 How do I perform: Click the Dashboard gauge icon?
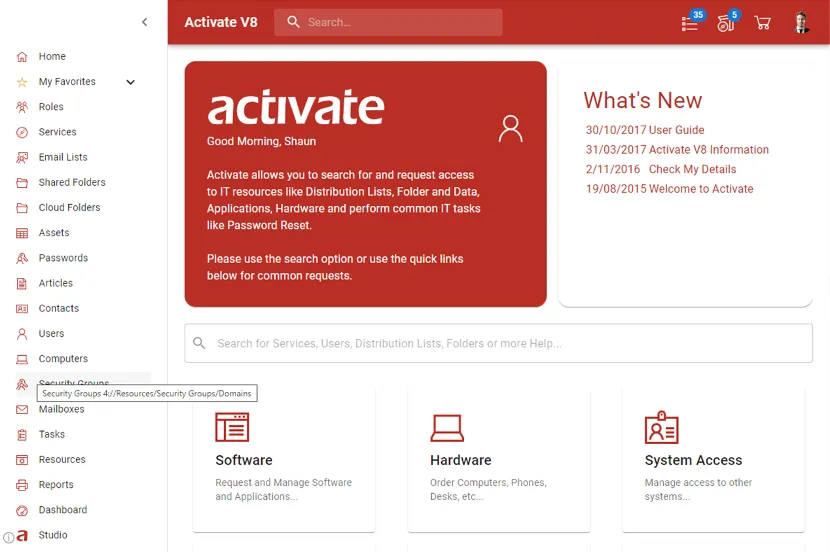(x=22, y=510)
